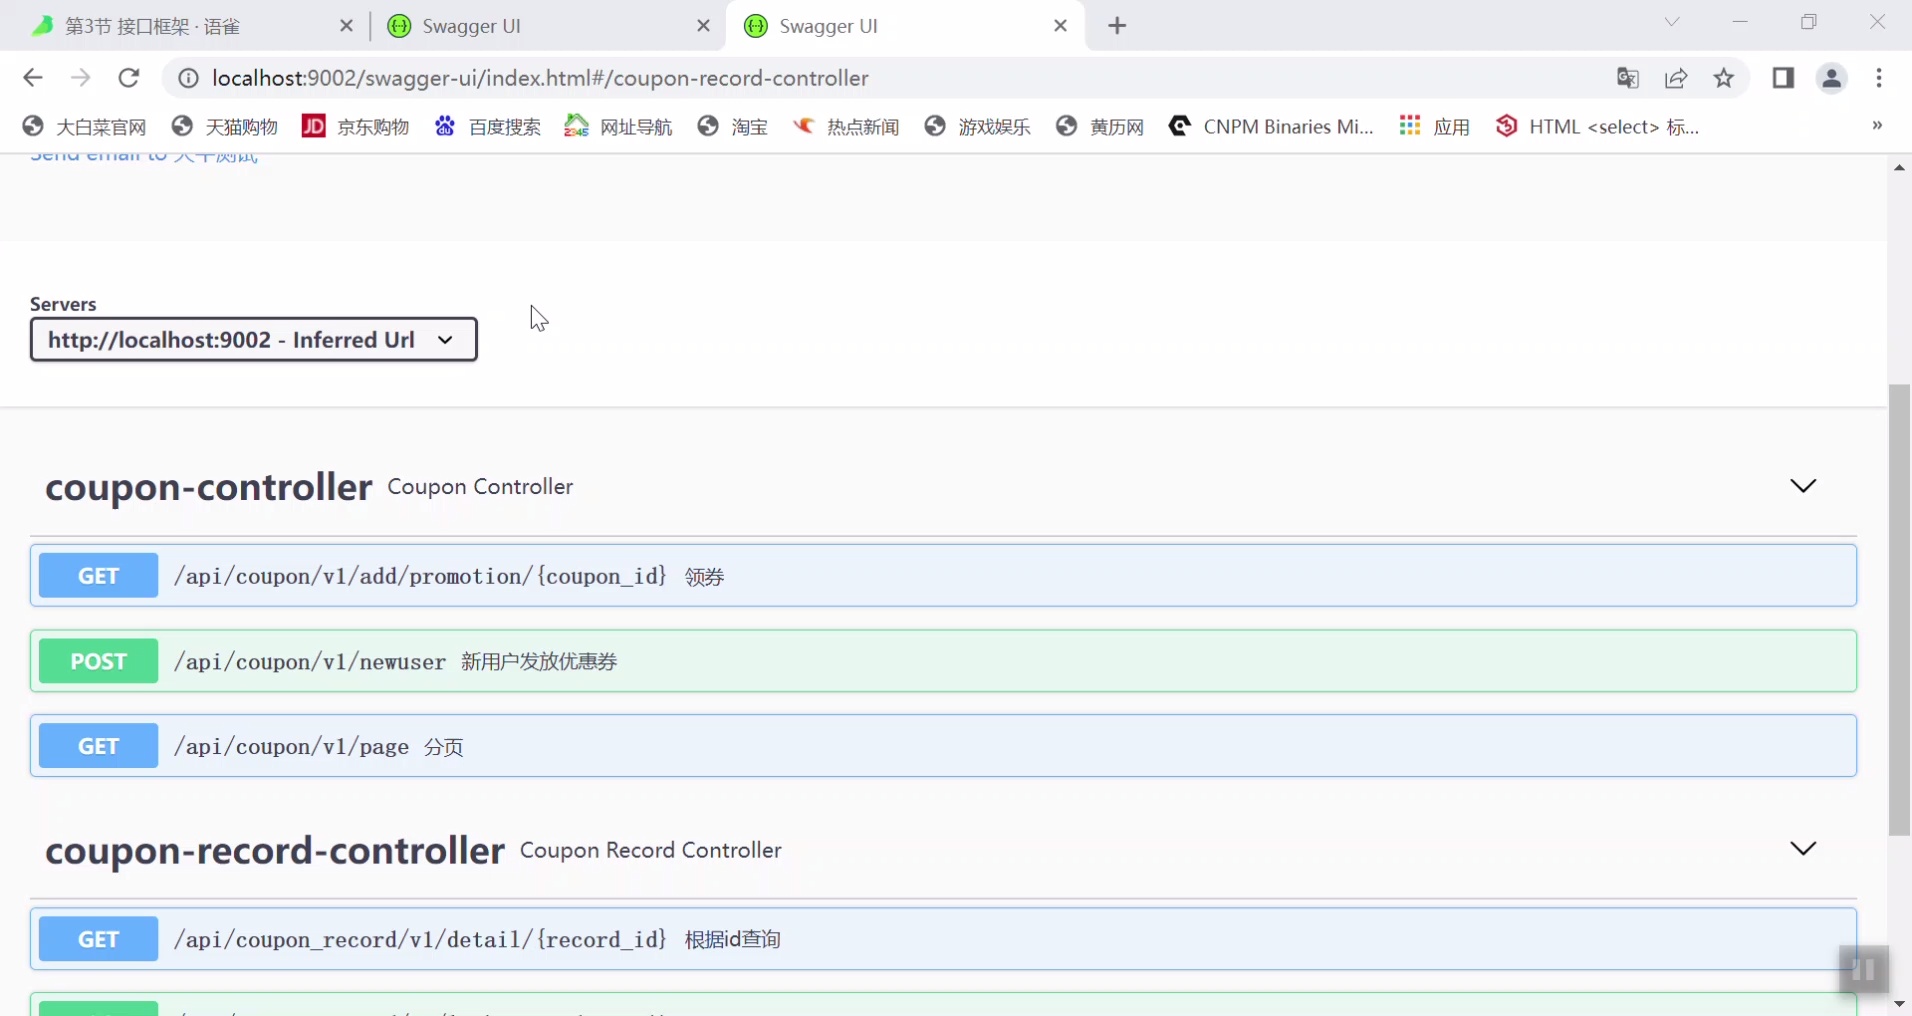Bookmark this page with star icon
The width and height of the screenshot is (1912, 1016).
click(x=1724, y=78)
